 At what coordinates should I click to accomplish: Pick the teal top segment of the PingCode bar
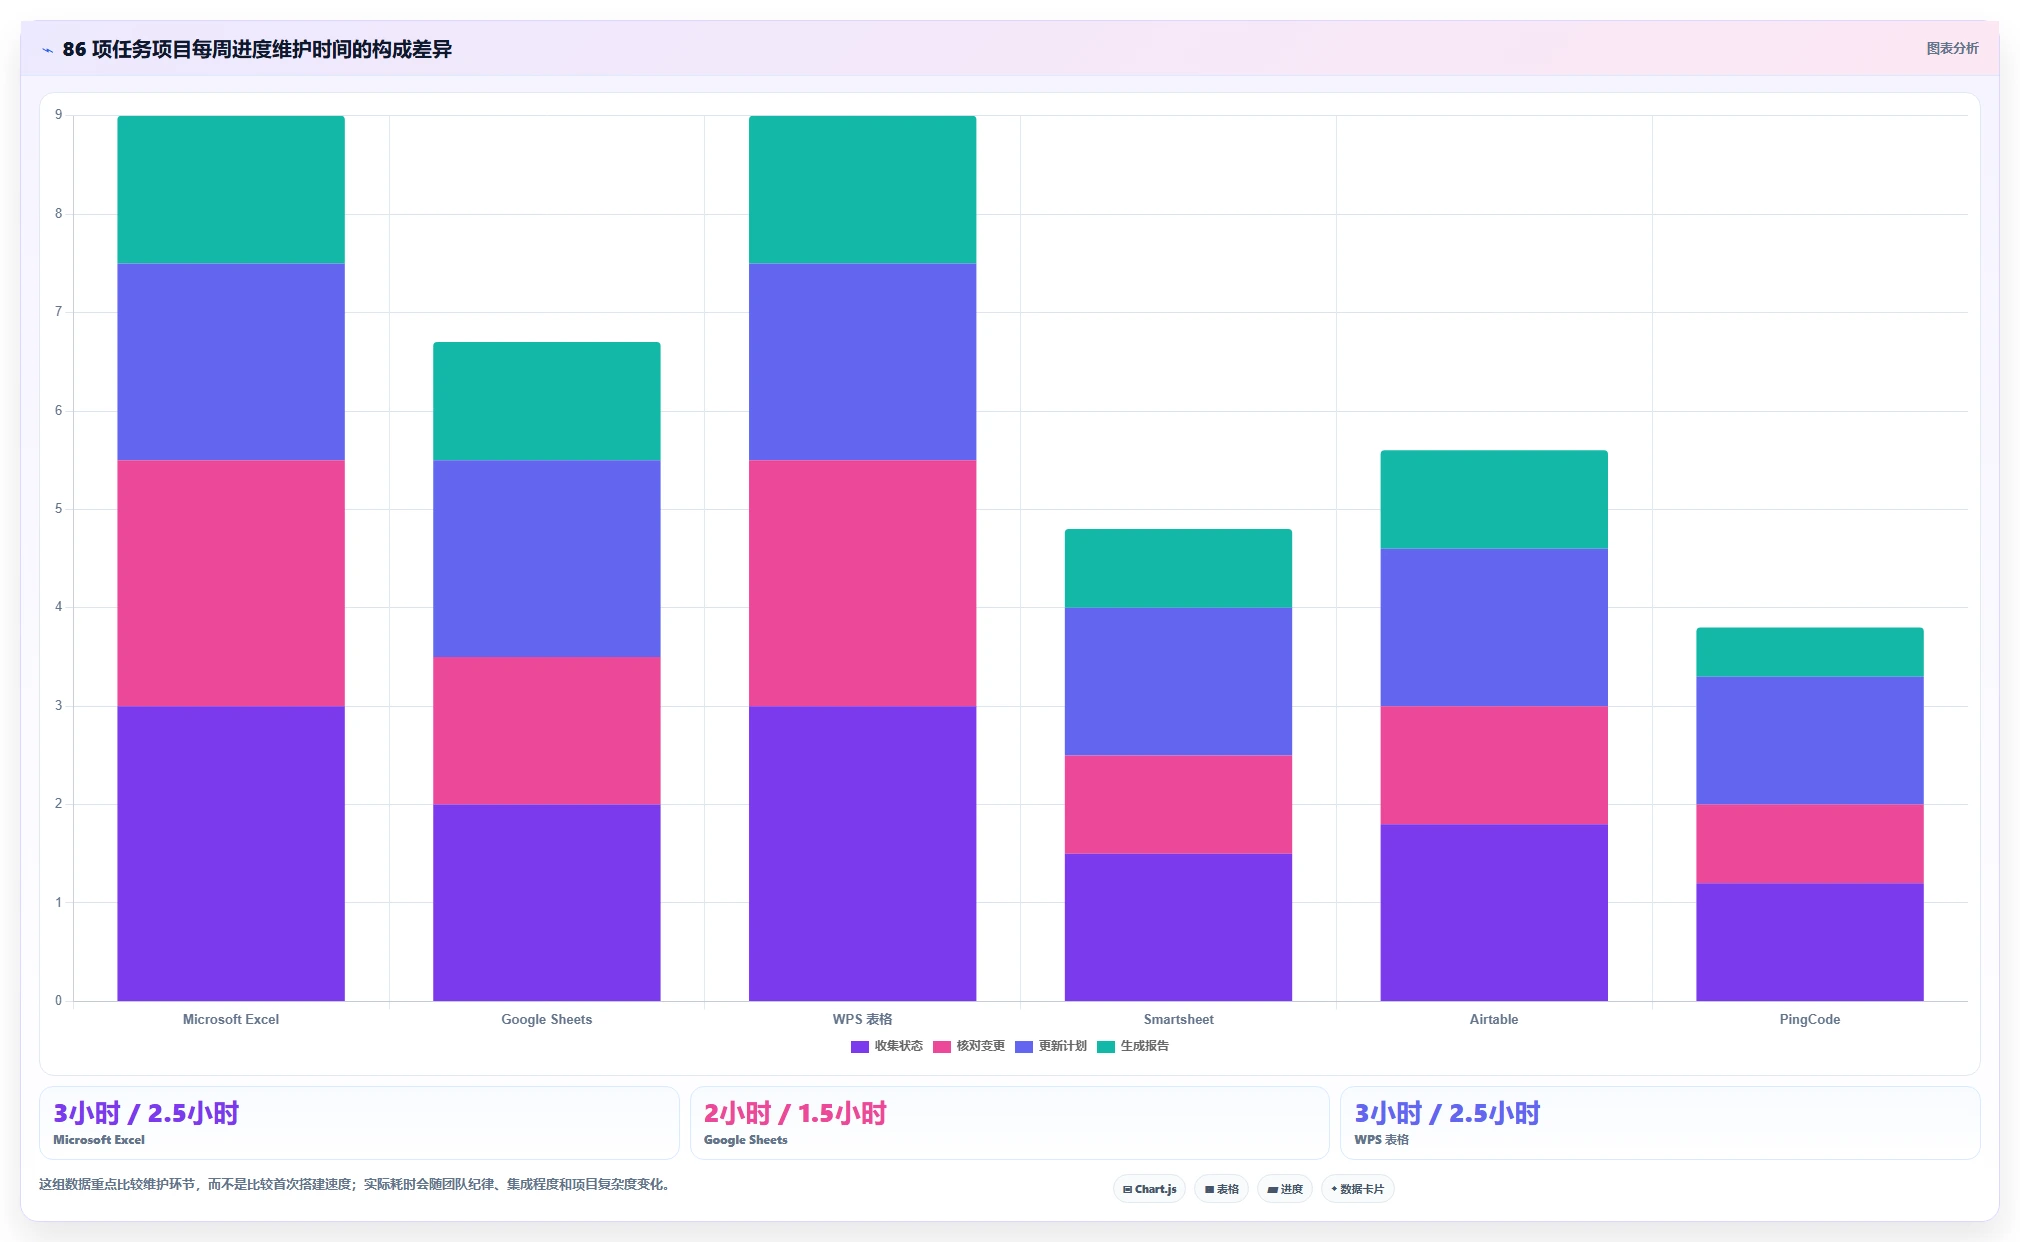tap(1810, 652)
